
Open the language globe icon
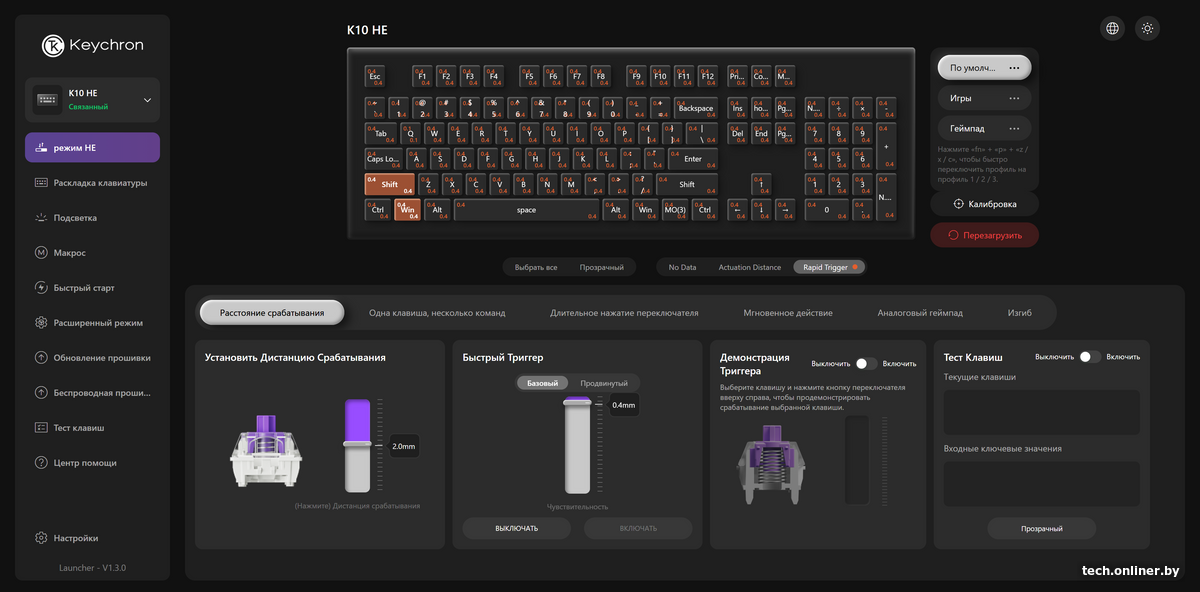tap(1112, 28)
